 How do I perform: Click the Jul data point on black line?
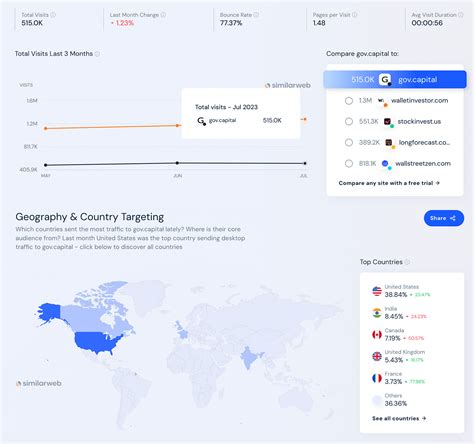click(x=305, y=163)
